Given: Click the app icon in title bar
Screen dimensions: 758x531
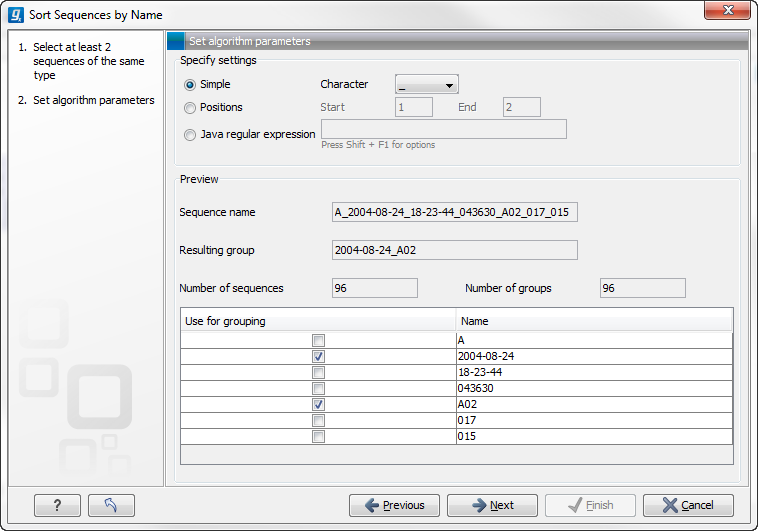Looking at the screenshot, I should 16,15.
